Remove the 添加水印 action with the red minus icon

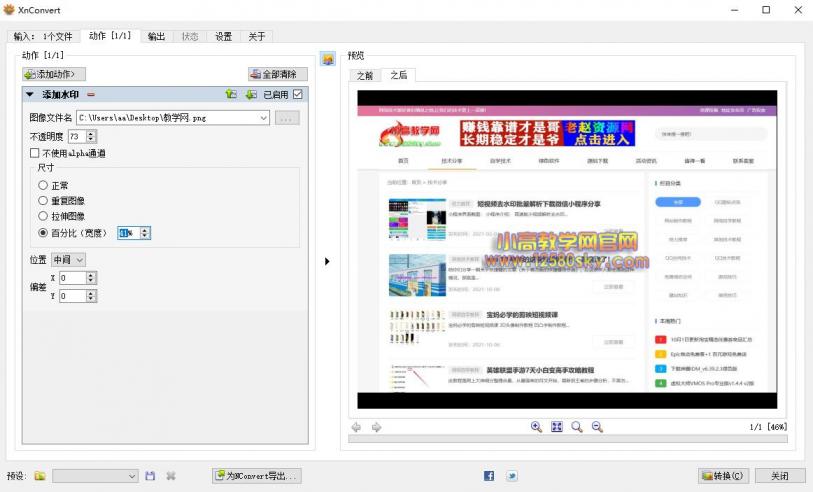91,94
